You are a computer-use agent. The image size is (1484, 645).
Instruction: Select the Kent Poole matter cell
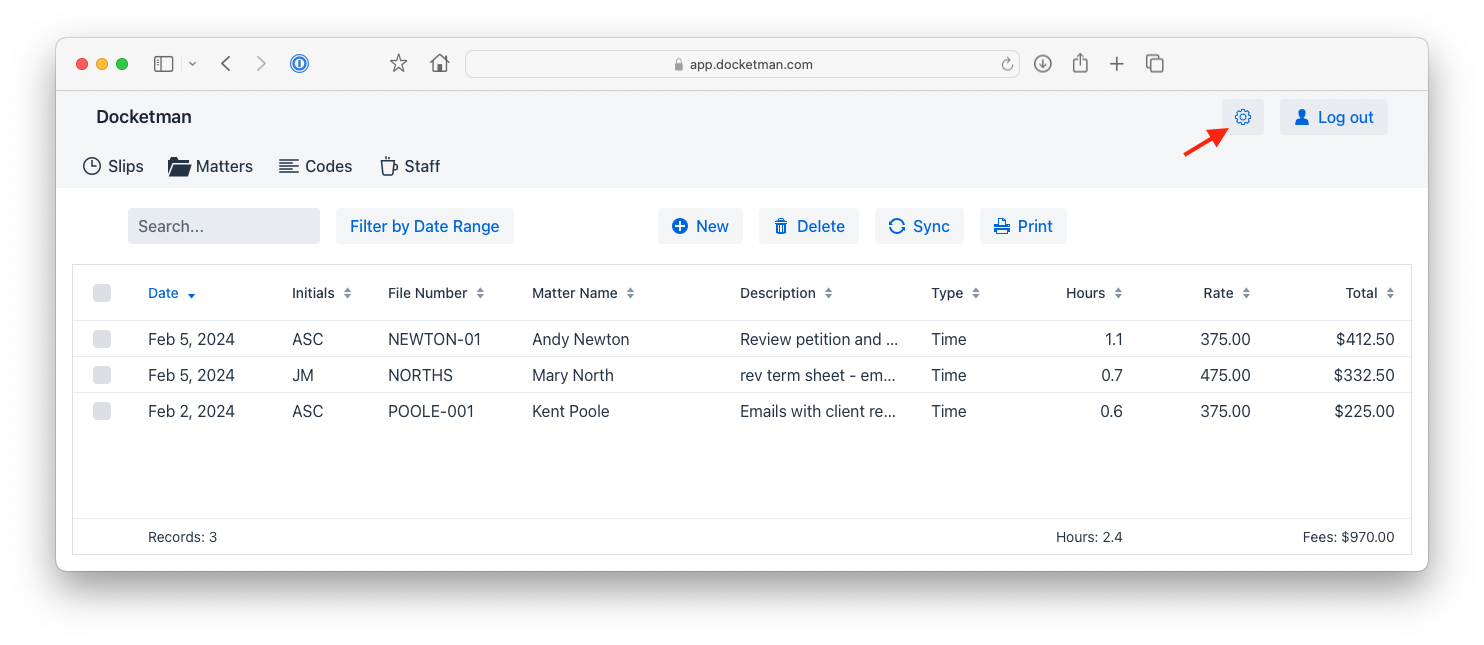click(570, 411)
